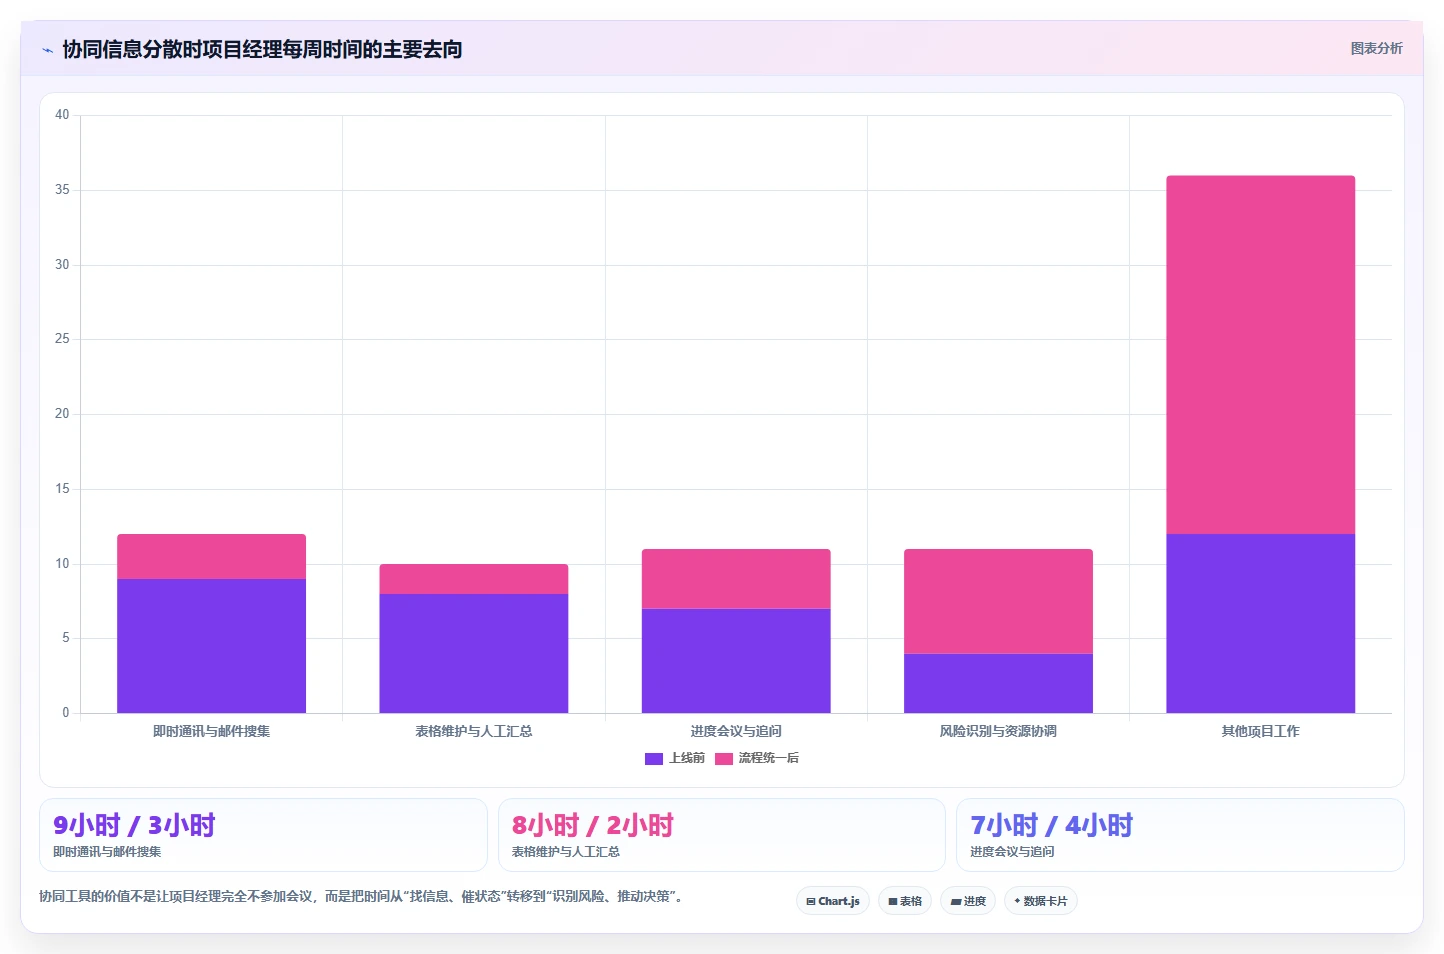Image resolution: width=1444 pixels, height=954 pixels.
Task: Select the 数据卡片 tag chip
Action: (x=1040, y=901)
